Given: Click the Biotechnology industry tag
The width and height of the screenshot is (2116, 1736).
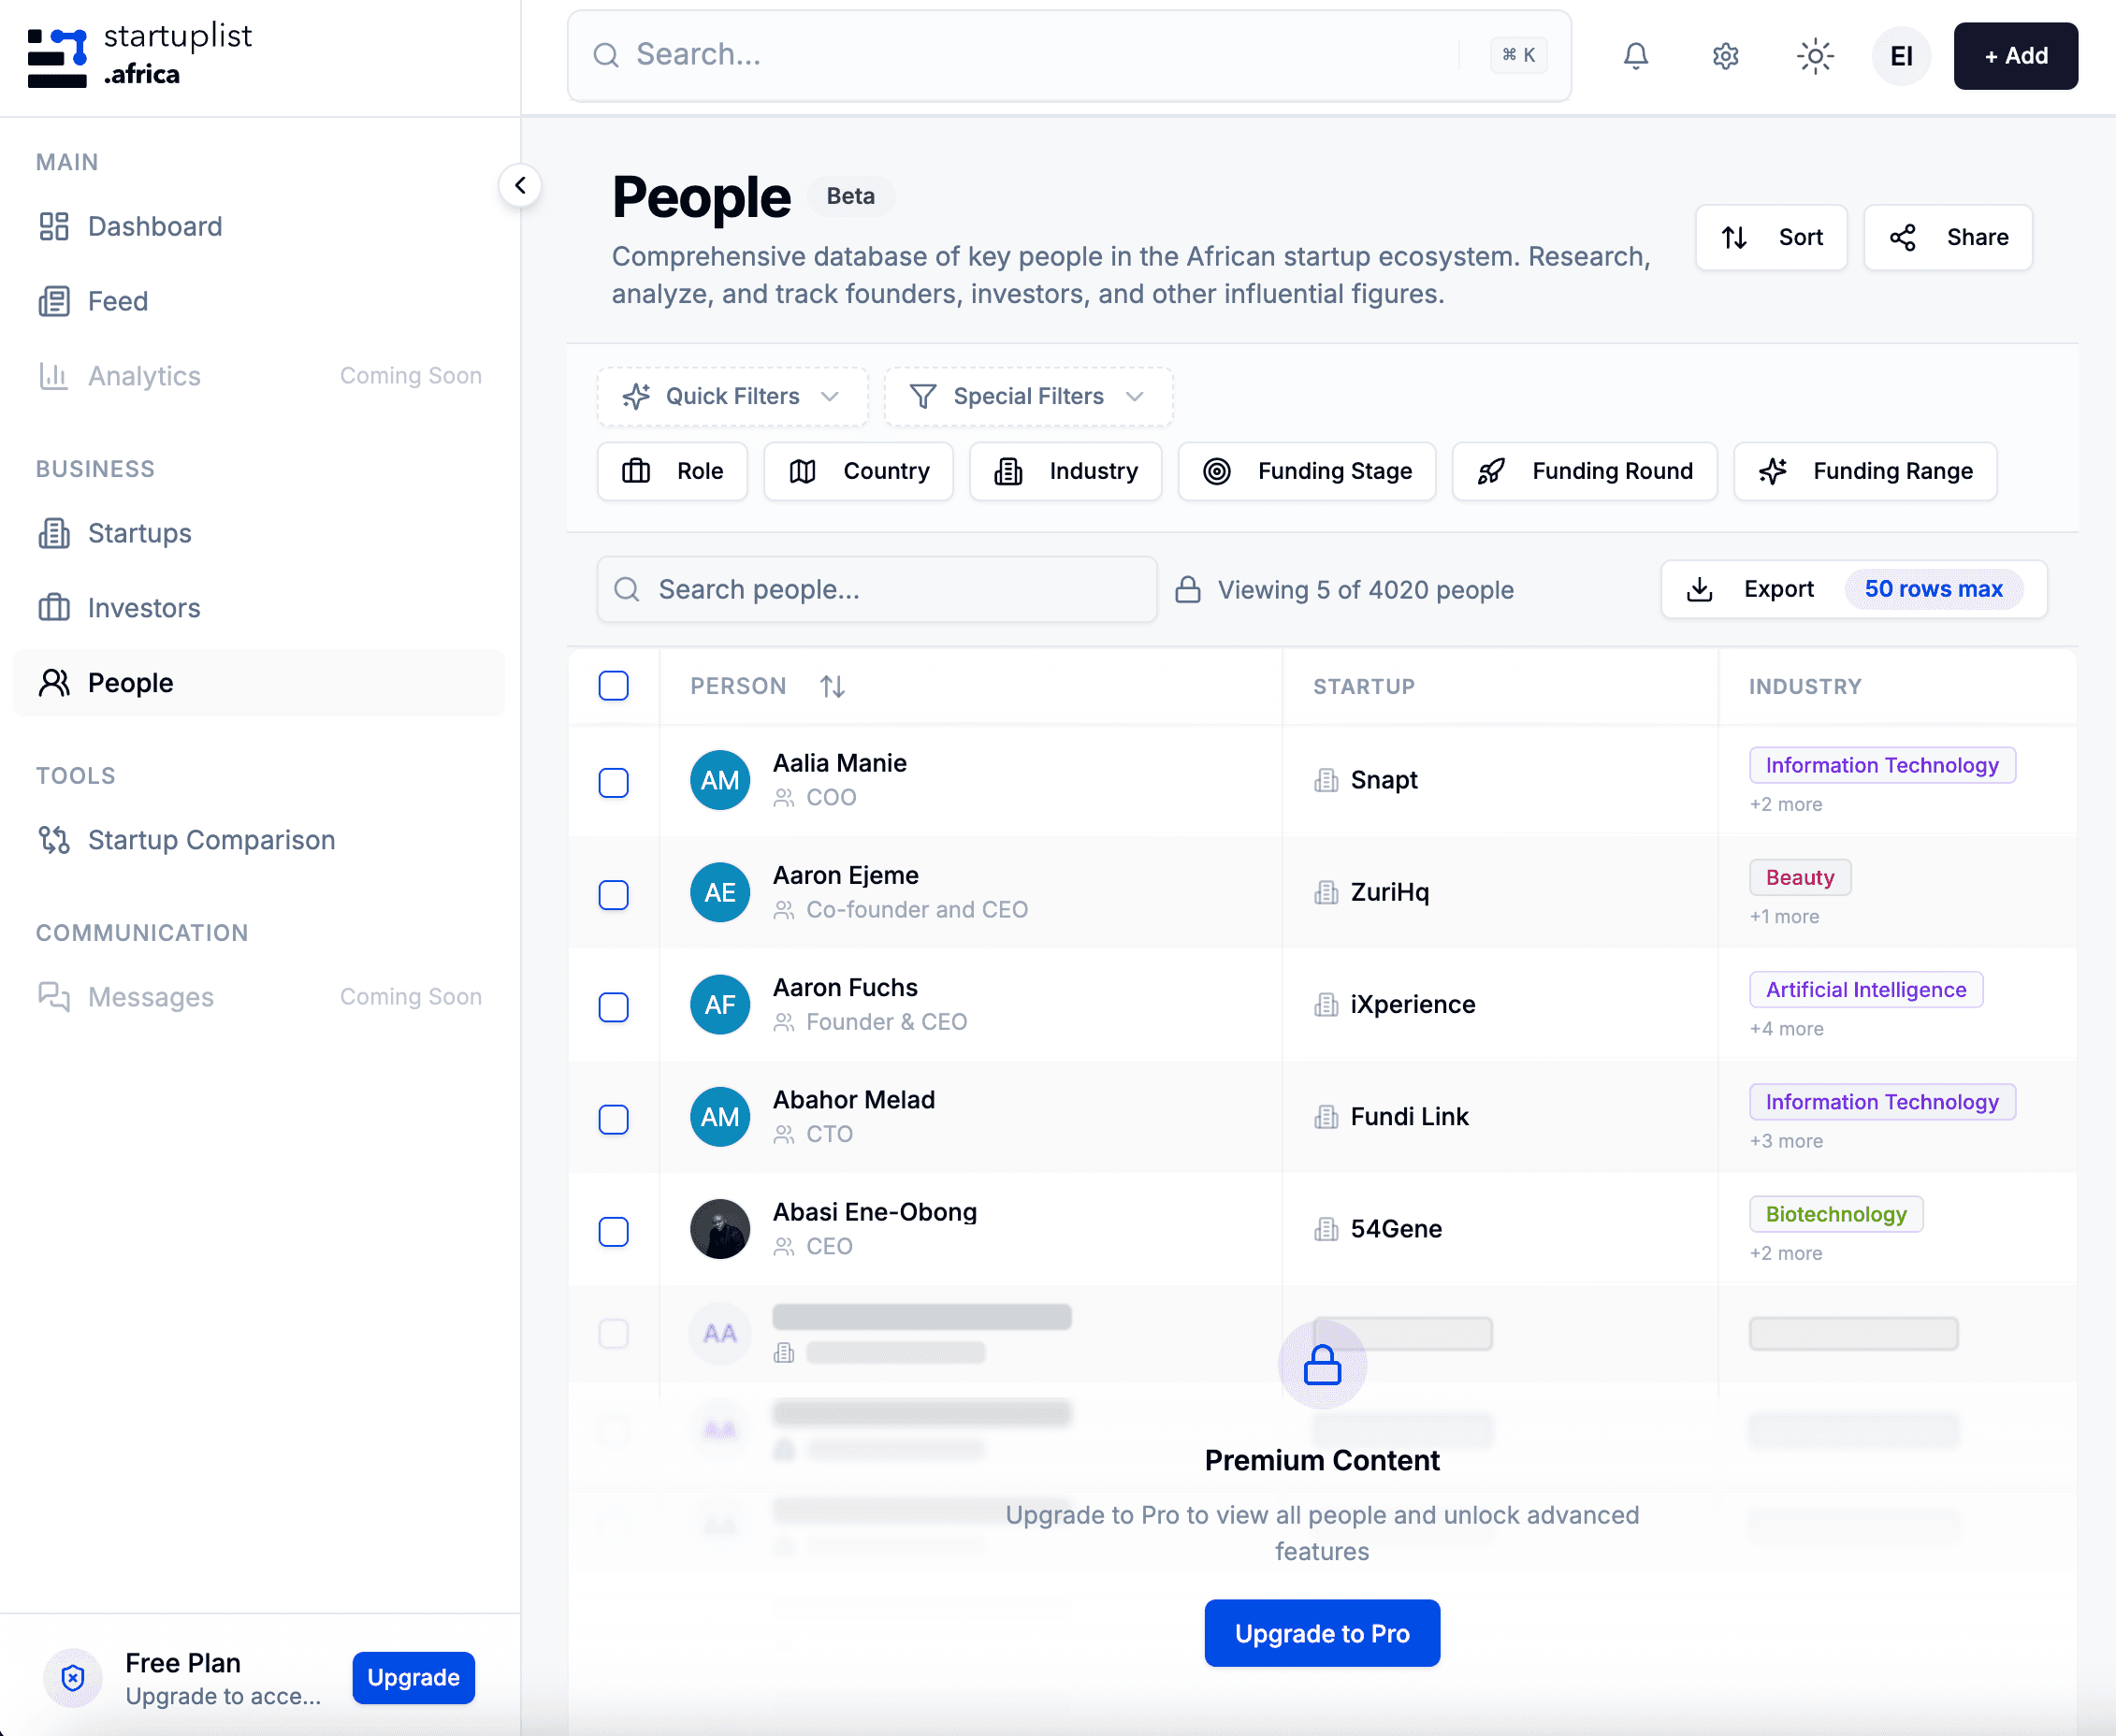Looking at the screenshot, I should 1835,1214.
